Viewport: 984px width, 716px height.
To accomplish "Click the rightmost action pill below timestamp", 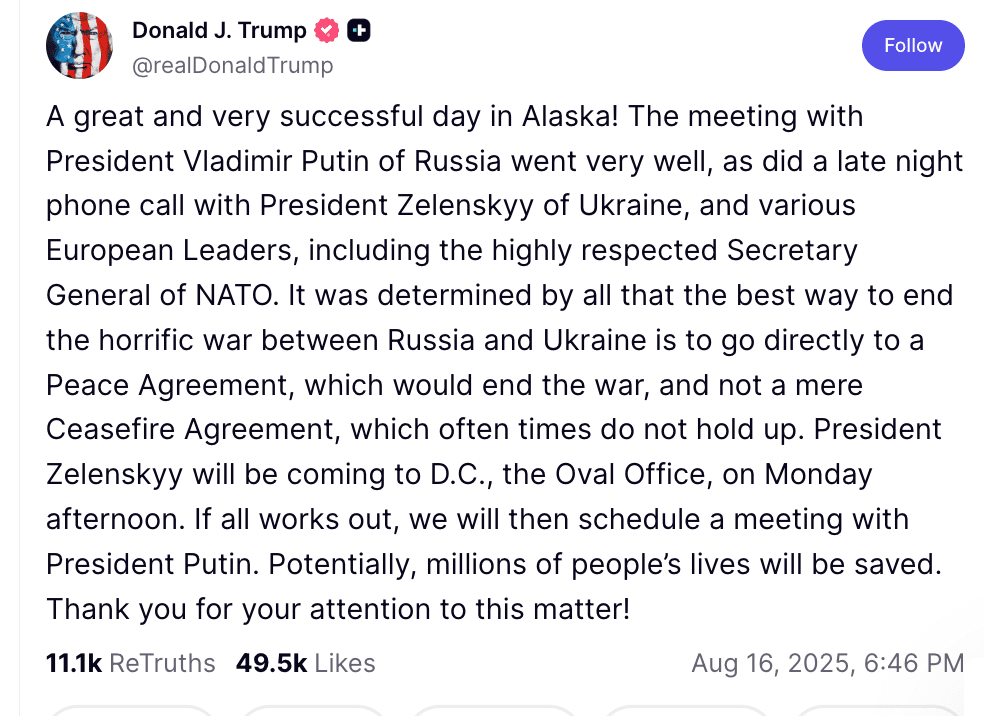I will (x=879, y=710).
